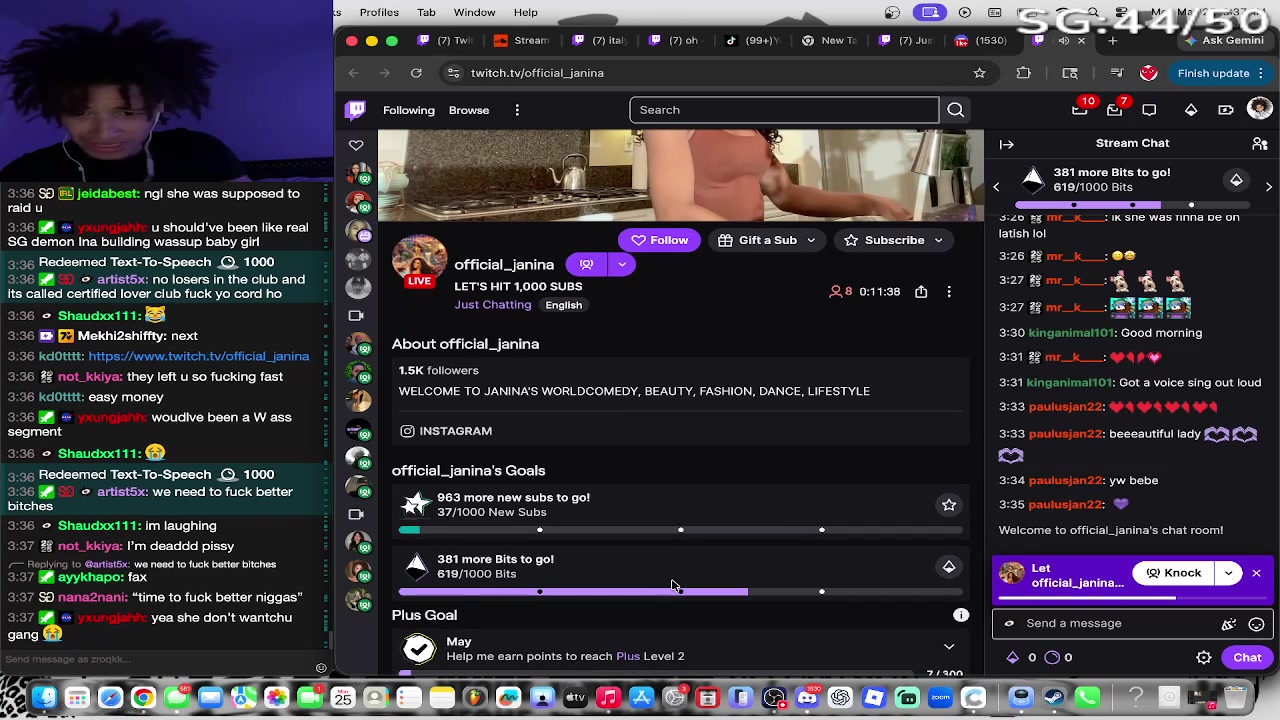Open the channel three-dot options menu
Image resolution: width=1280 pixels, height=720 pixels.
(949, 292)
